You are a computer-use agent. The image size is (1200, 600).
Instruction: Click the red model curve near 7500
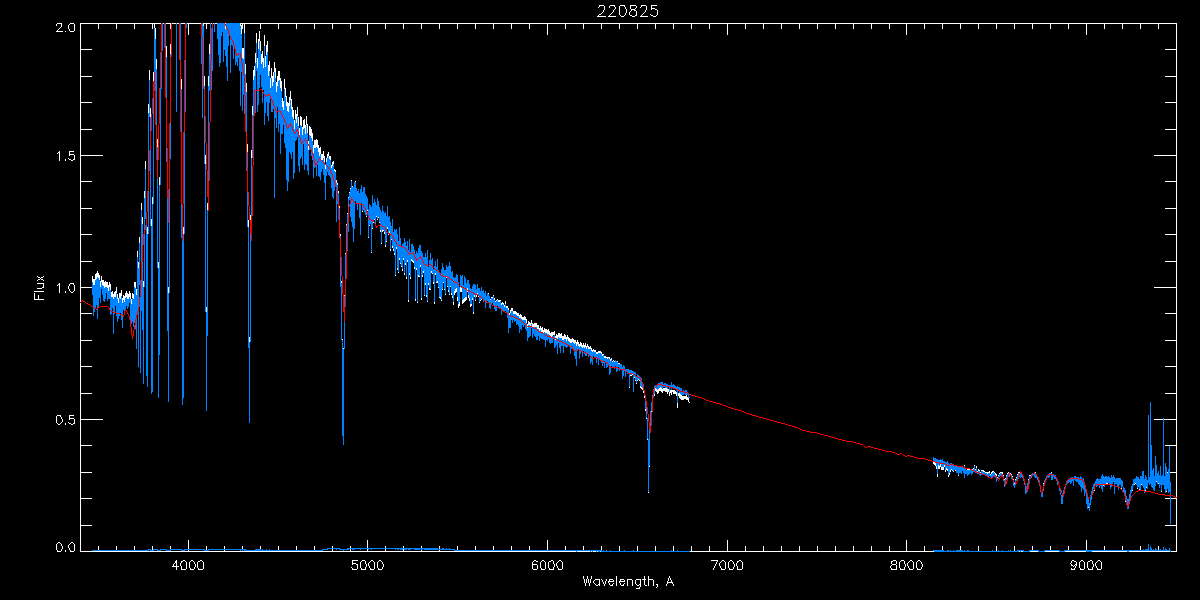pos(816,433)
